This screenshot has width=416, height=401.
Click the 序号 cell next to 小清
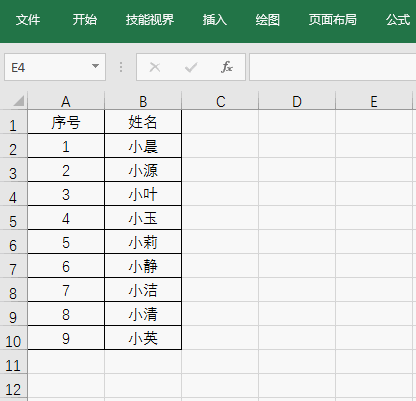(x=66, y=314)
